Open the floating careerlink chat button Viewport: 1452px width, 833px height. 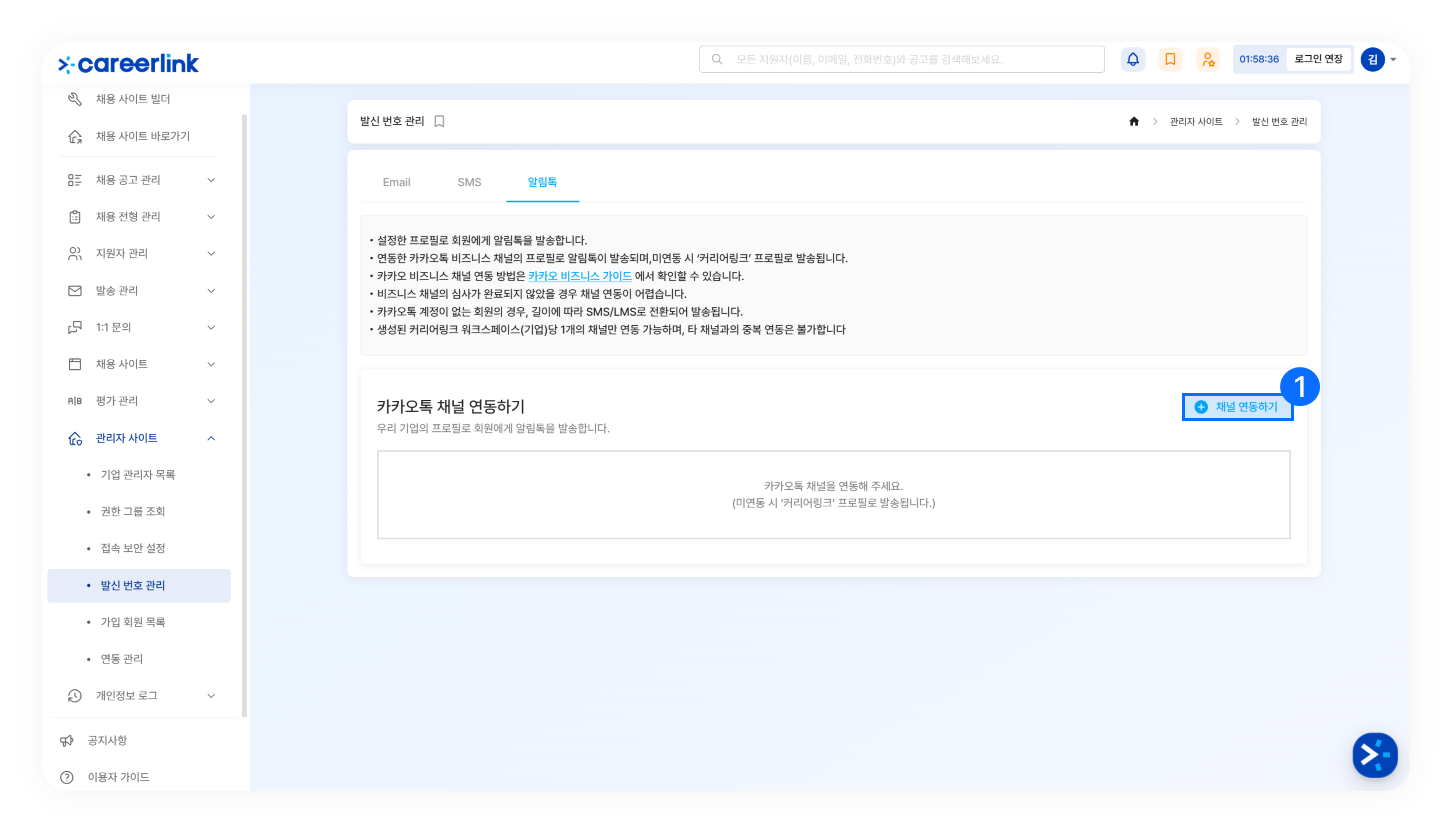click(x=1375, y=755)
